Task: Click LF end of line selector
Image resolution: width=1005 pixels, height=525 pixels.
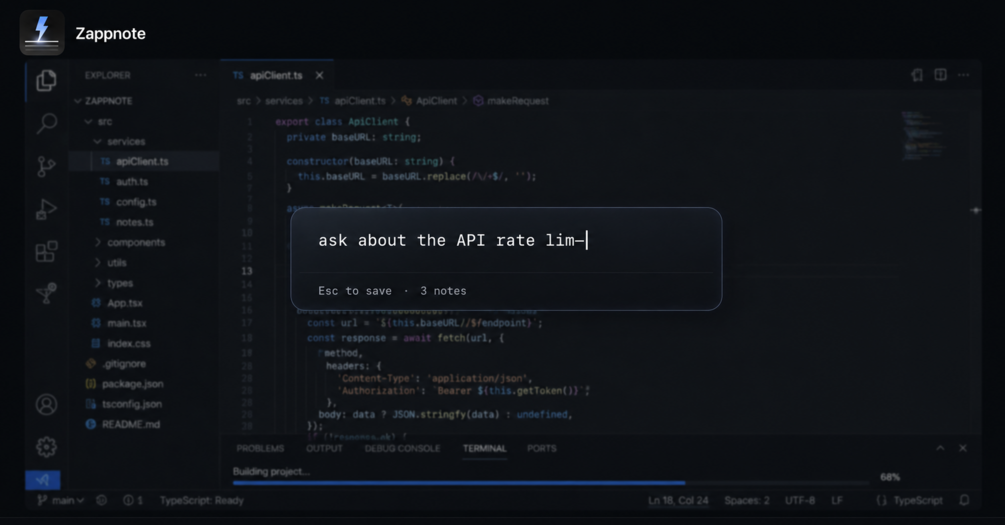Action: [837, 500]
